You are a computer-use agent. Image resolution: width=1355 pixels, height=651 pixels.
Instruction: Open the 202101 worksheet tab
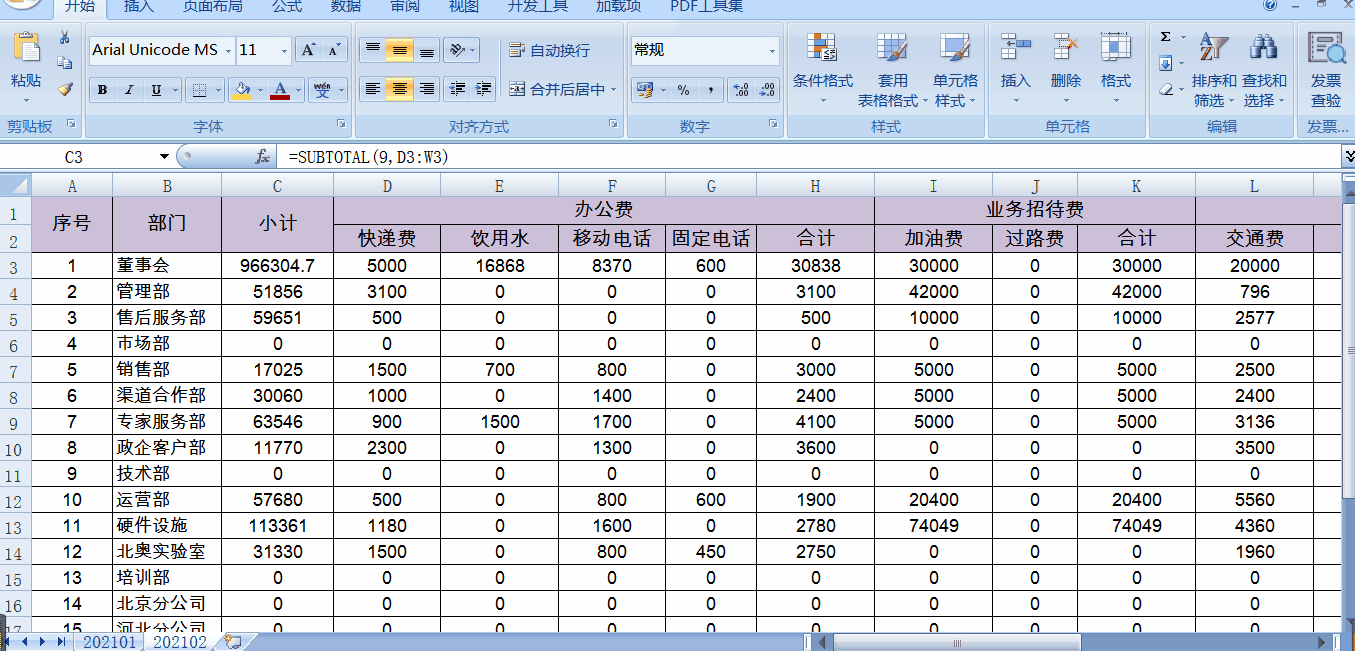pyautogui.click(x=108, y=642)
